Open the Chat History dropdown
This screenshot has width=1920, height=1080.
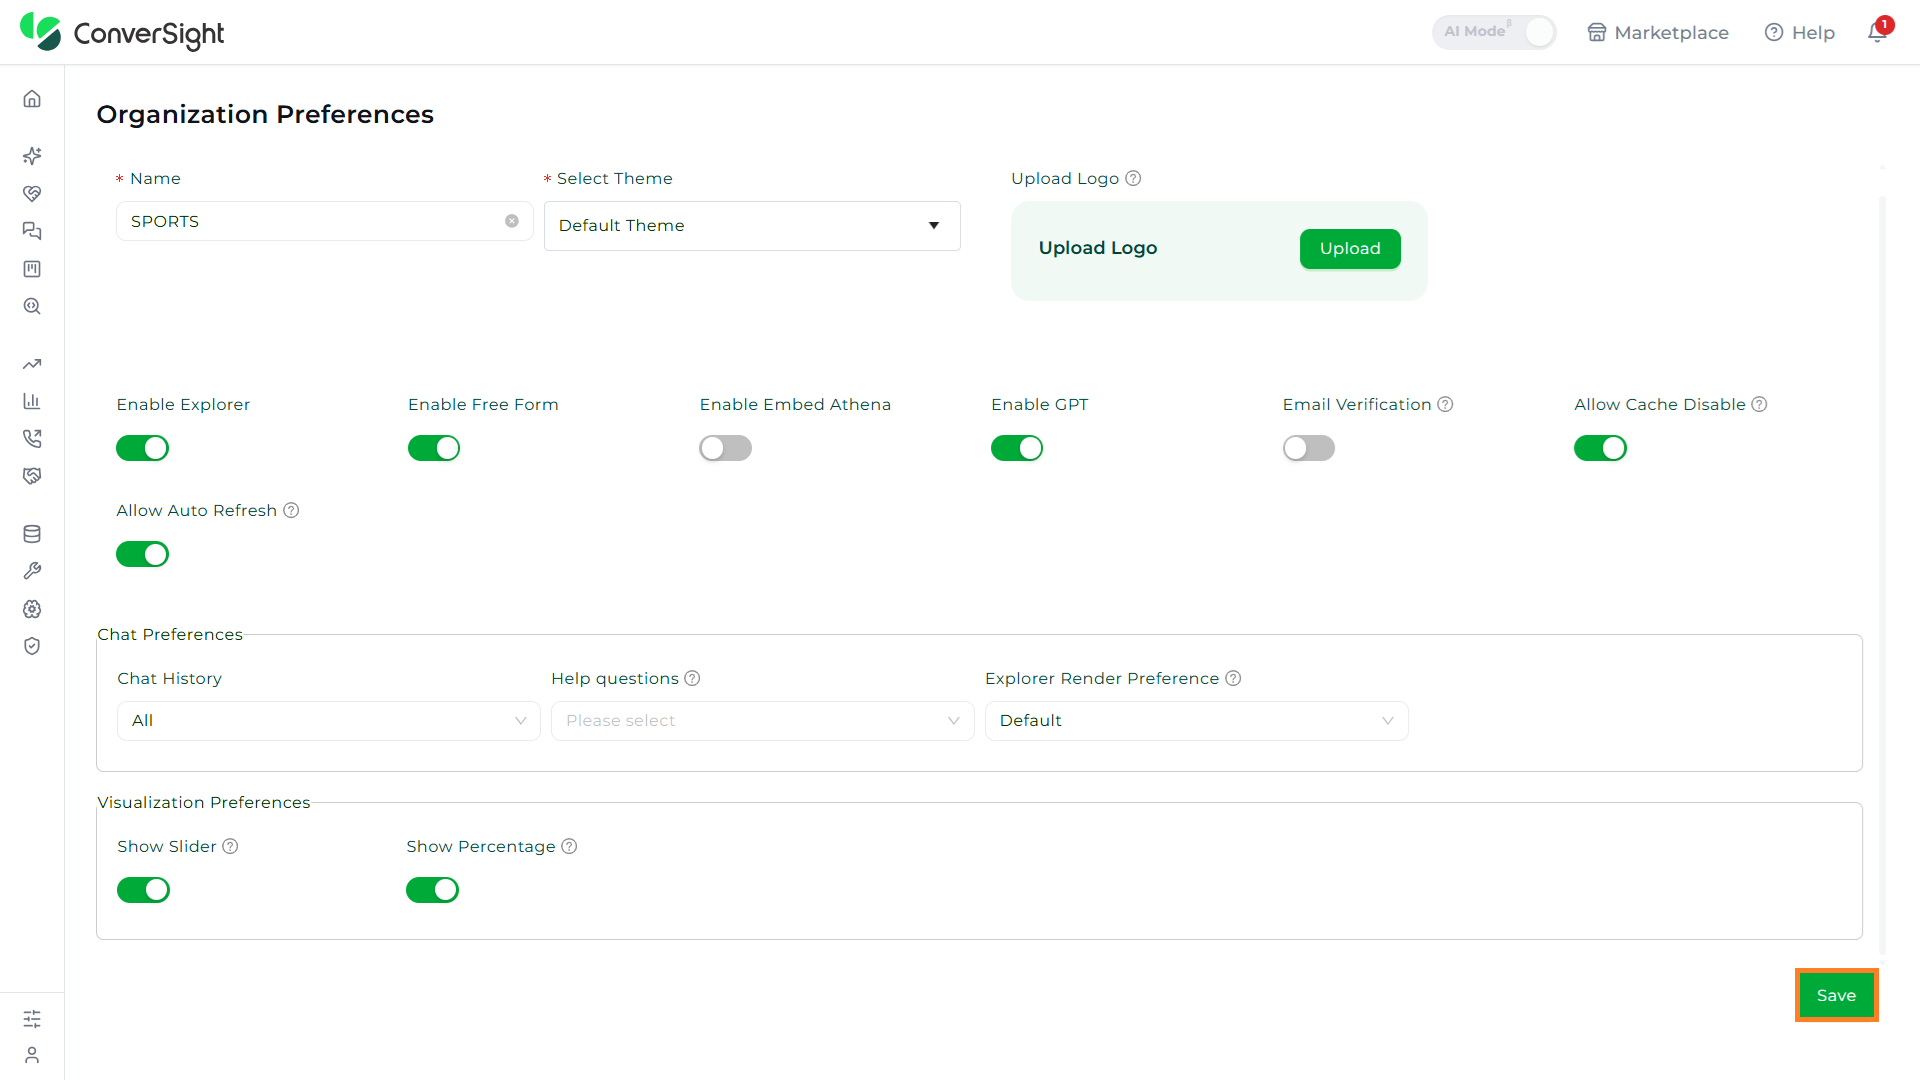(329, 721)
